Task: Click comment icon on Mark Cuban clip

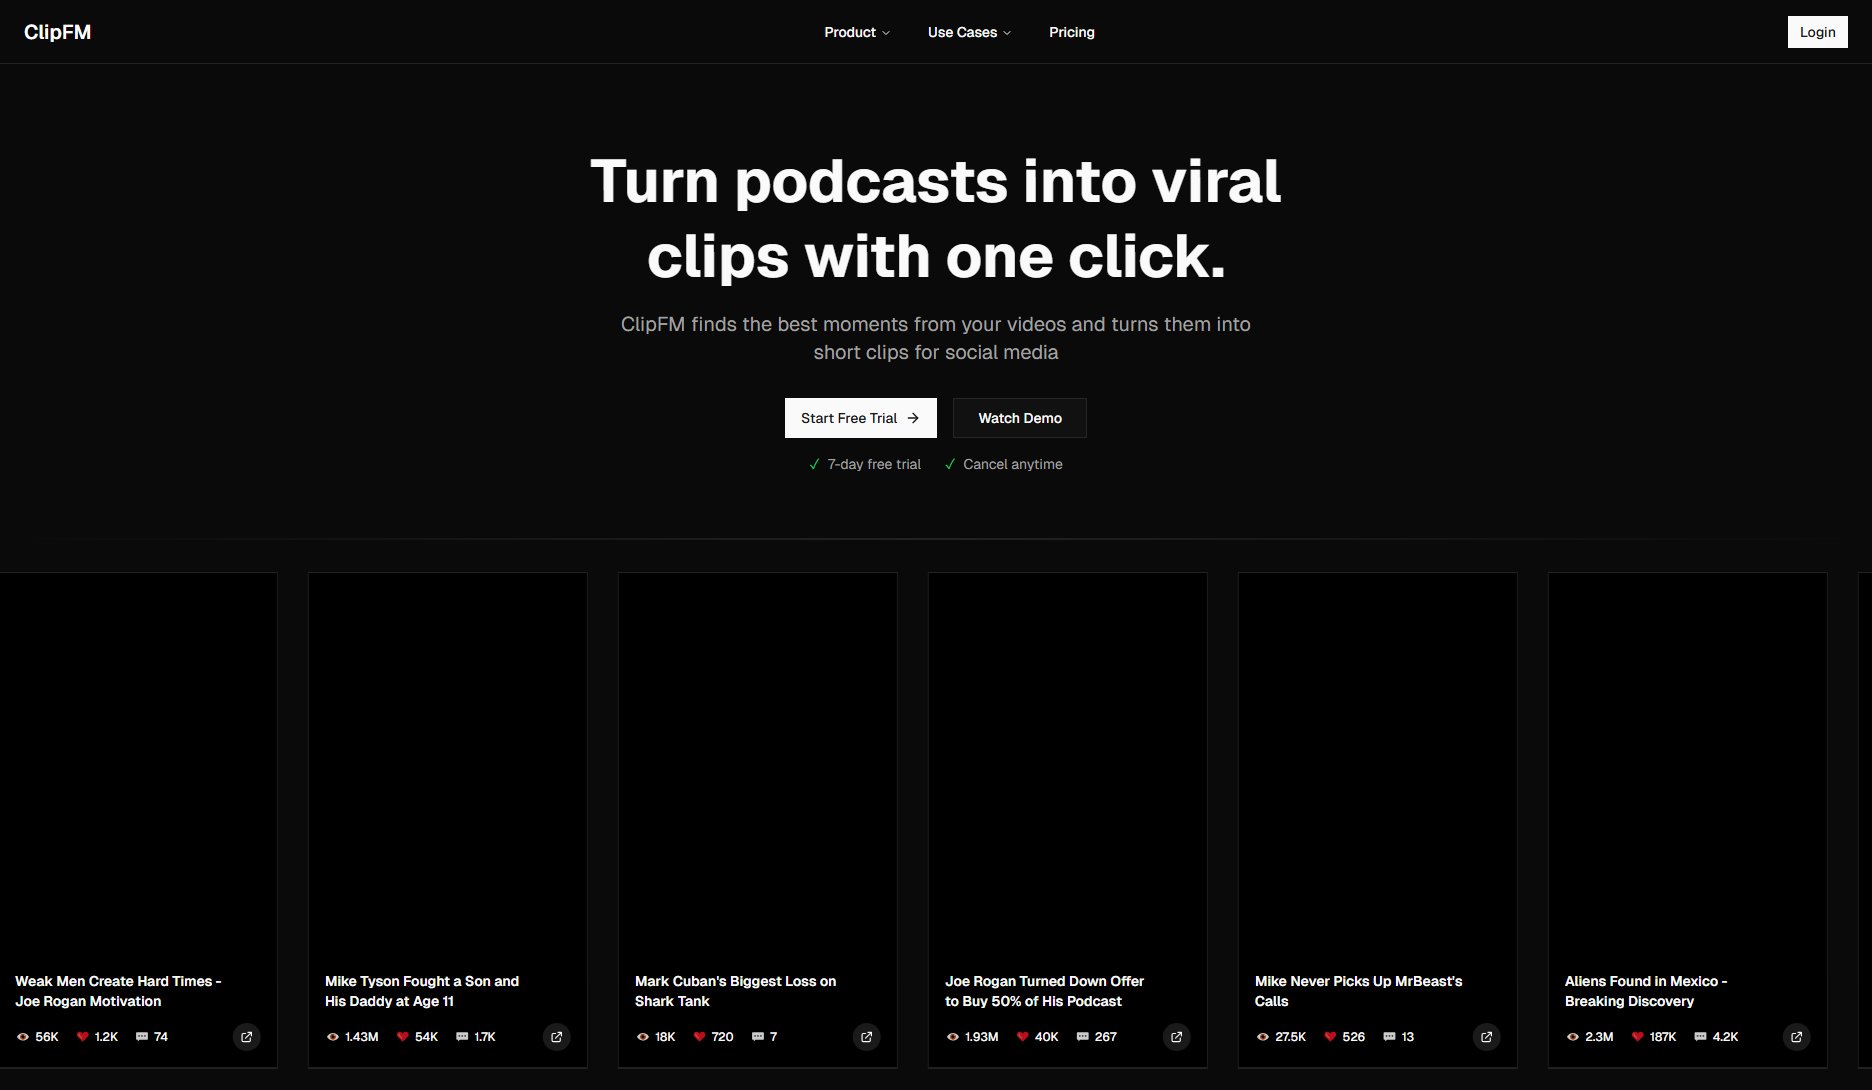Action: [x=758, y=1037]
